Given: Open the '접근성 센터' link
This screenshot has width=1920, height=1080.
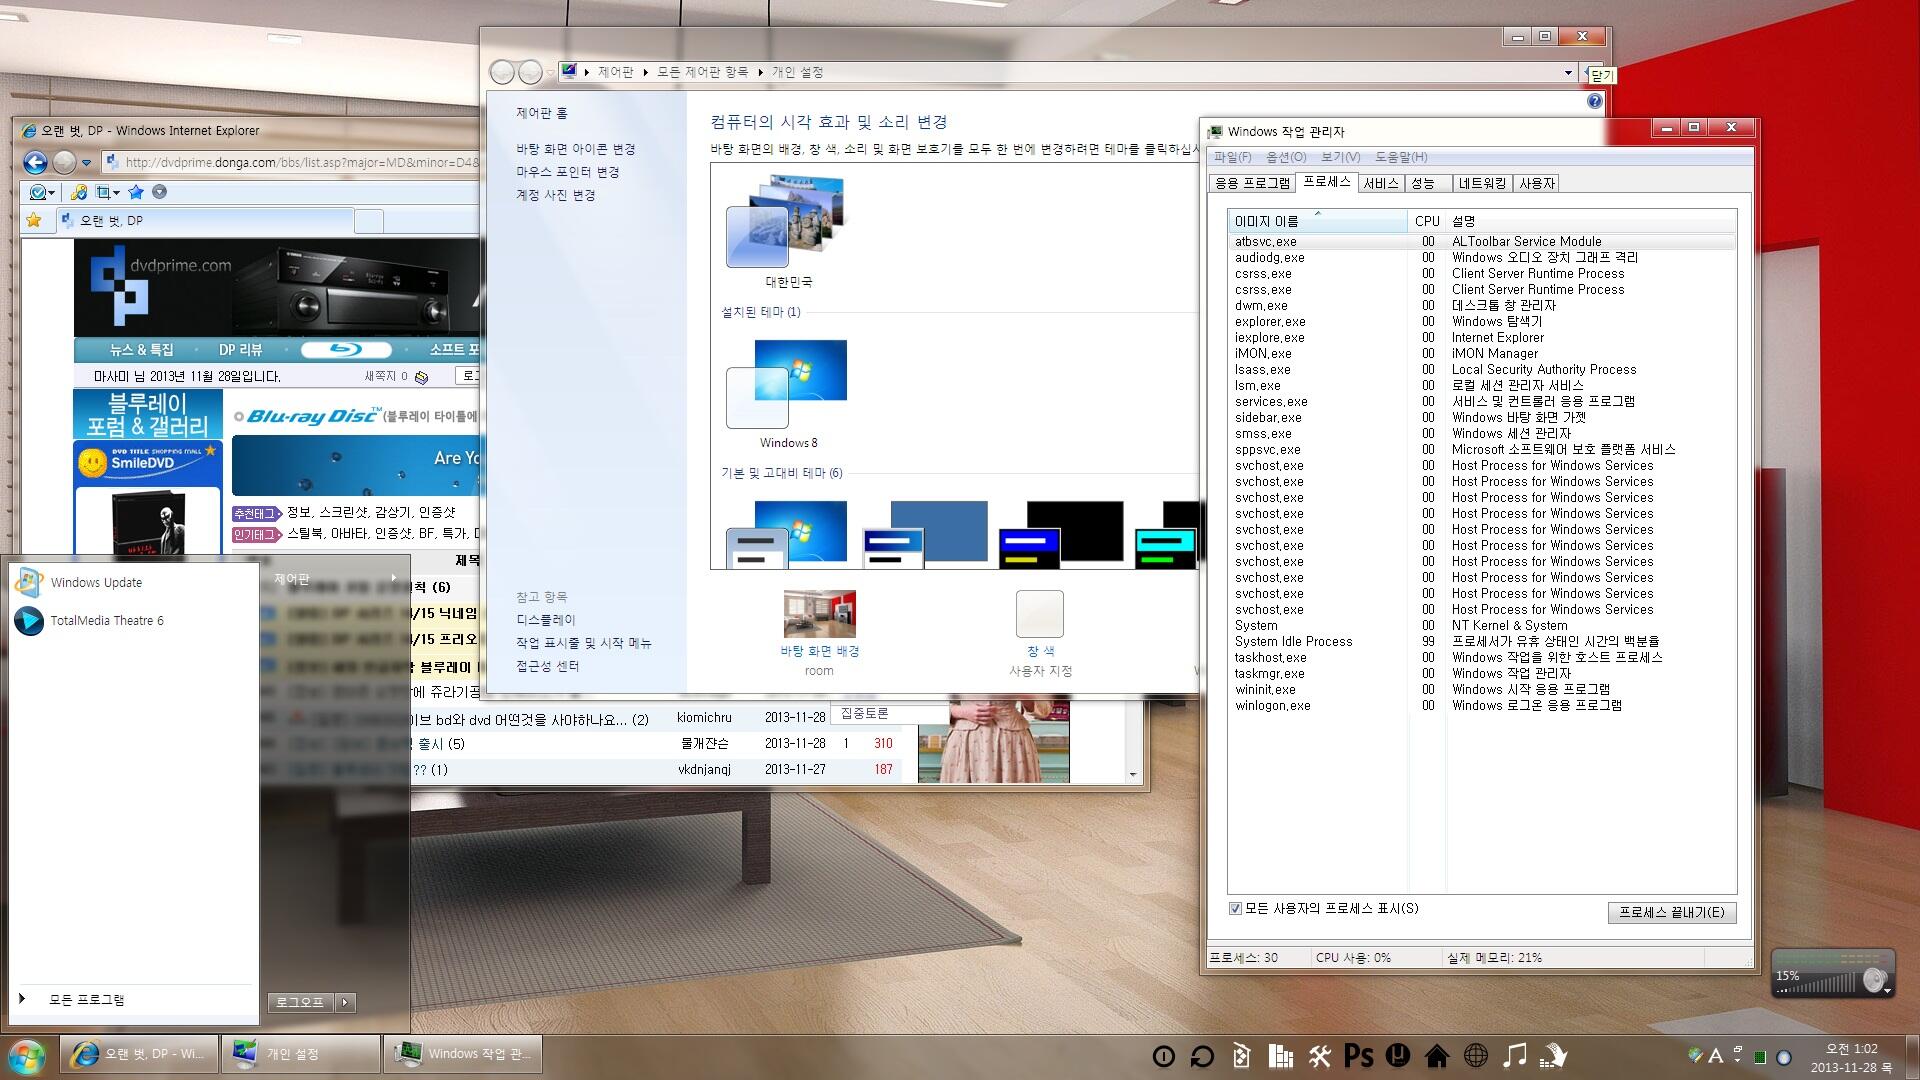Looking at the screenshot, I should click(548, 666).
